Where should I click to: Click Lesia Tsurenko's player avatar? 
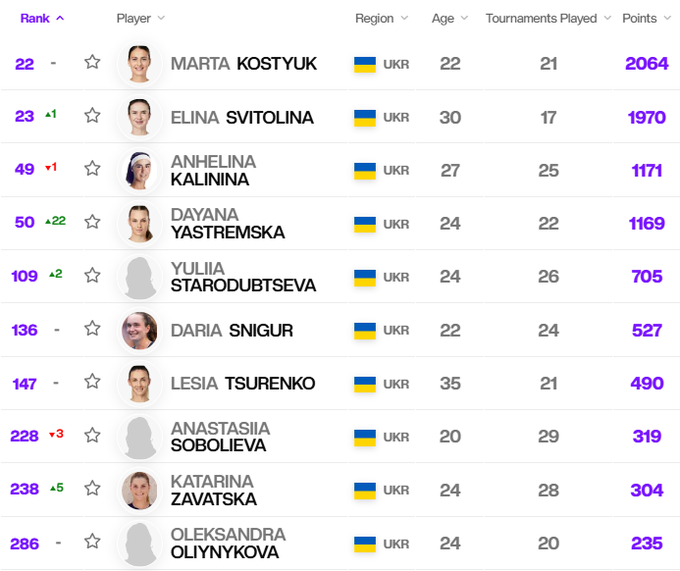139,383
